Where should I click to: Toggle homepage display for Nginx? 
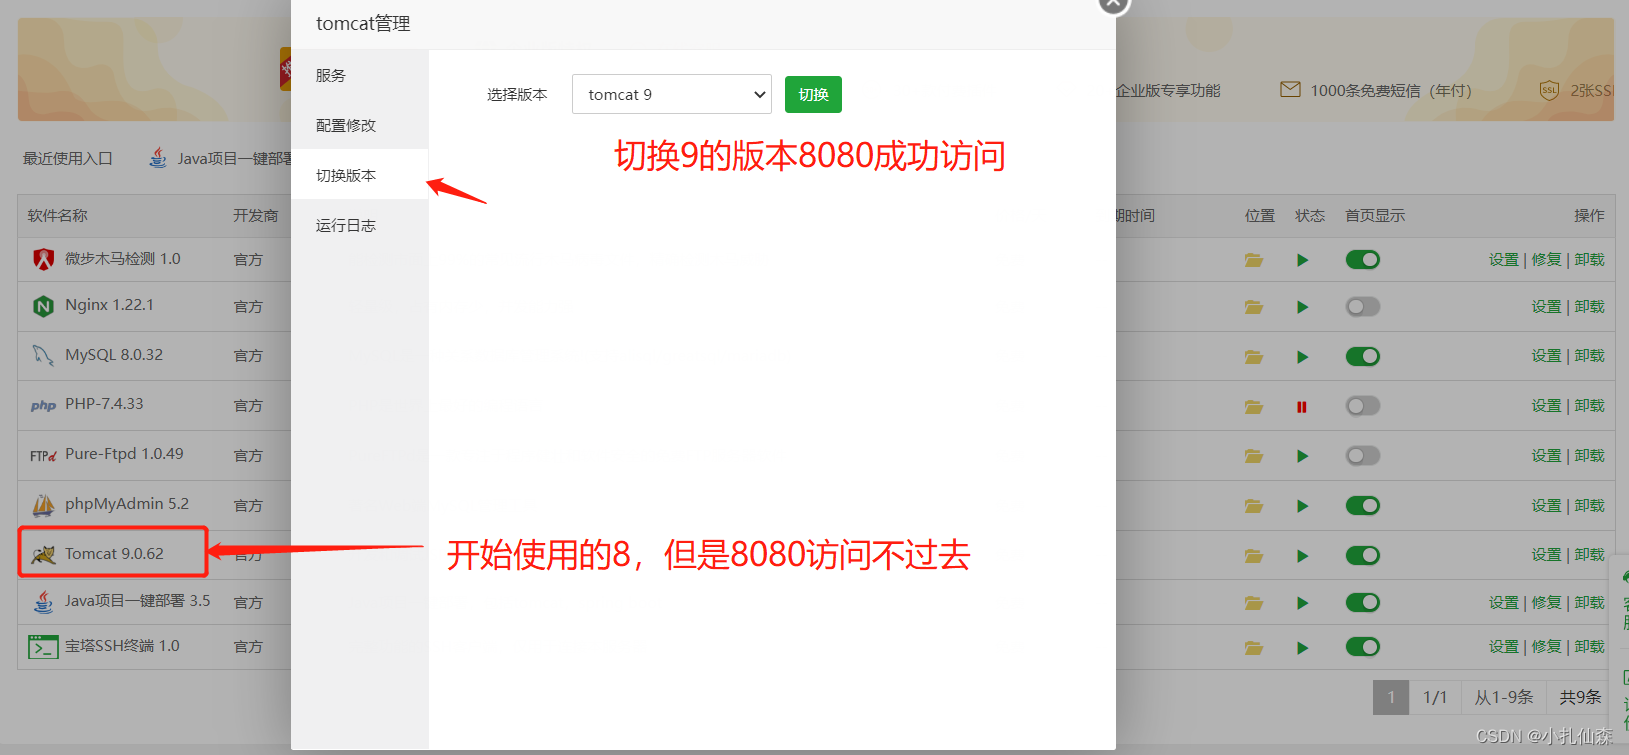coord(1362,307)
